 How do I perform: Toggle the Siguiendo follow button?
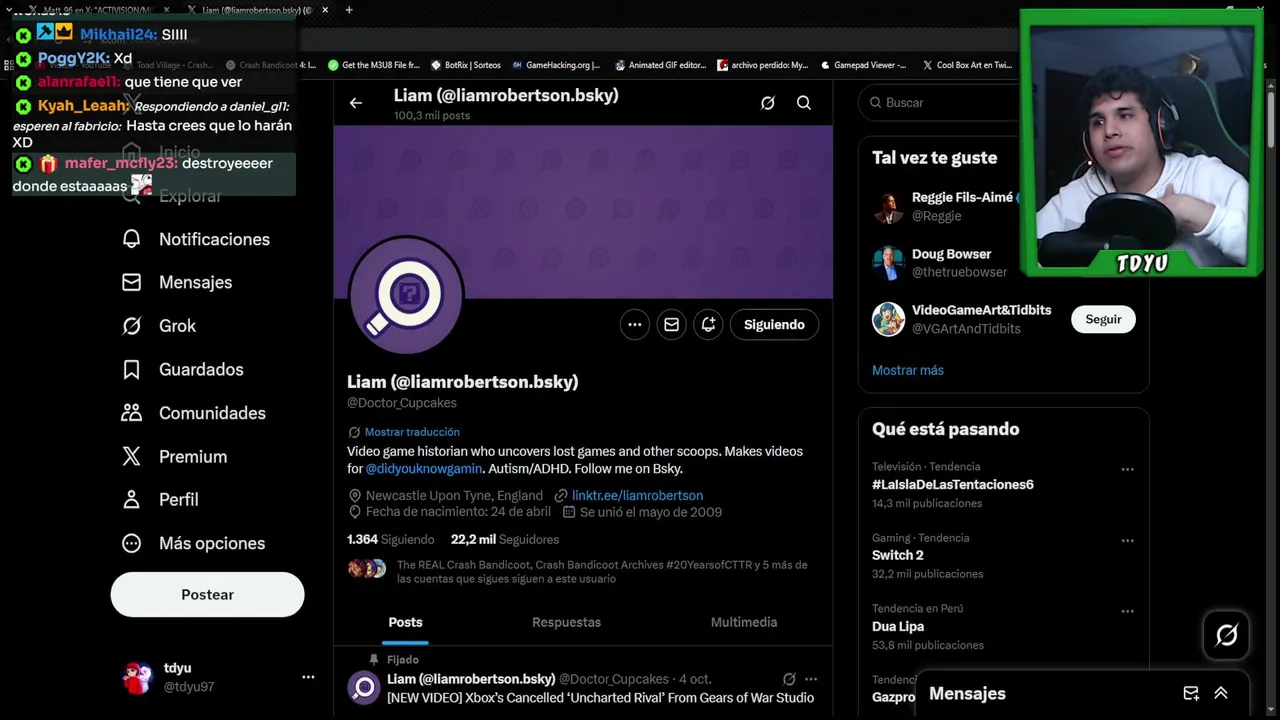click(774, 325)
